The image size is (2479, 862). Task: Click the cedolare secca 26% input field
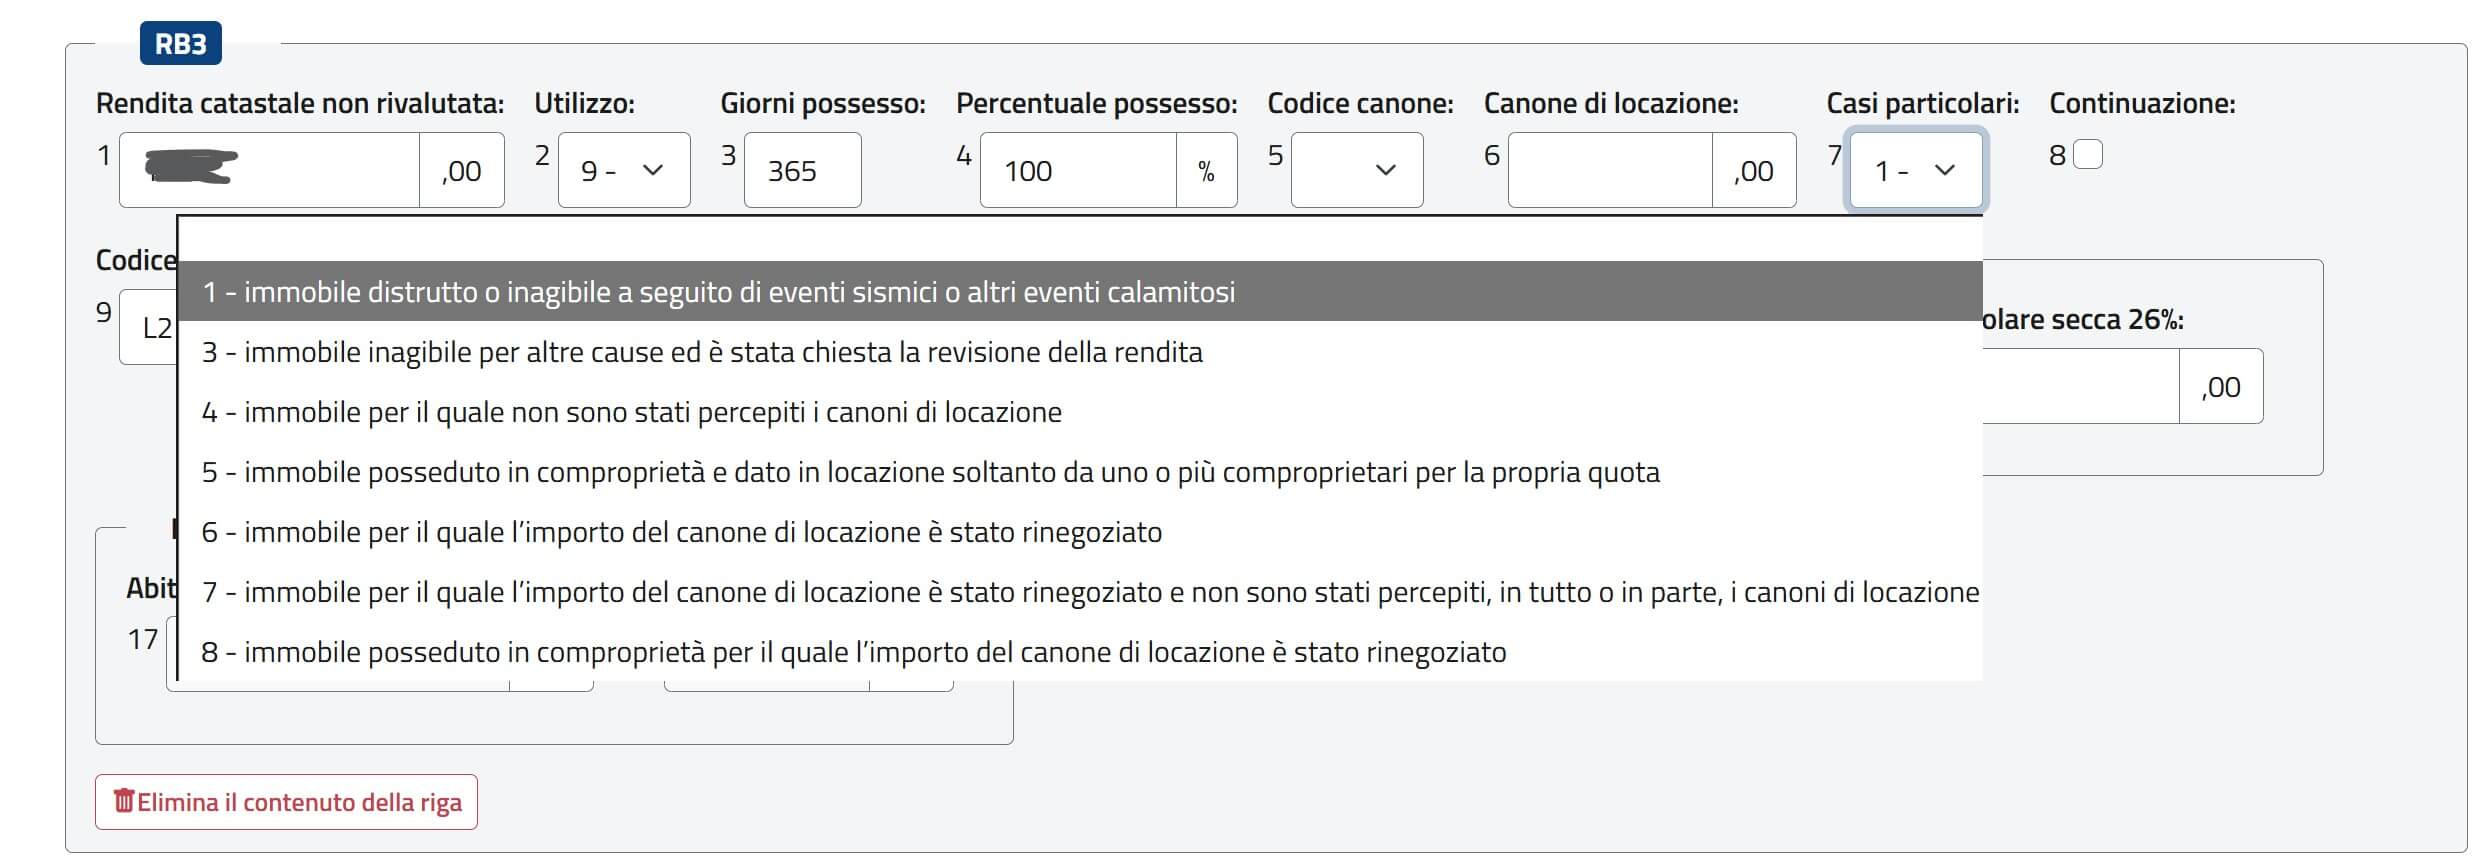pyautogui.click(x=2080, y=387)
